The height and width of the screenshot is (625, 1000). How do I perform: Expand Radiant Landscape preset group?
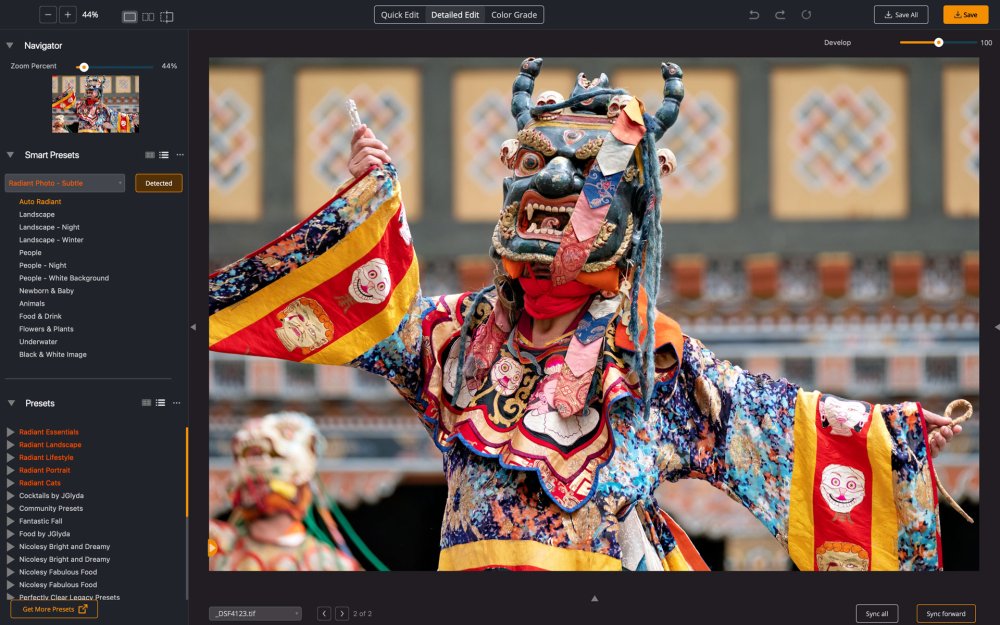(x=10, y=445)
